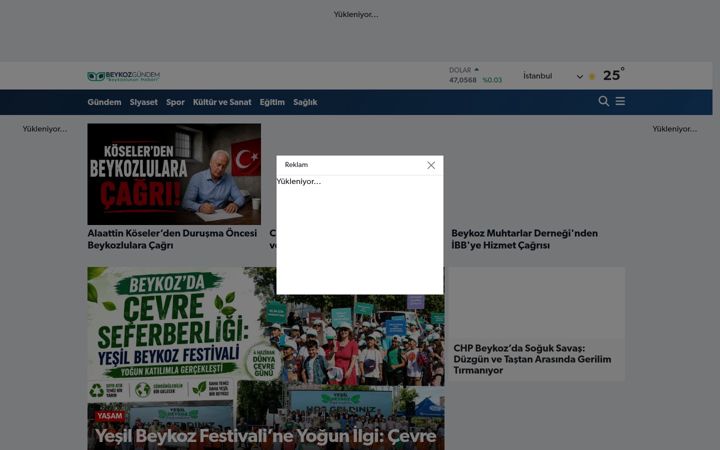The width and height of the screenshot is (720, 450).
Task: Click the DOLAR exchange rate value
Action: tap(462, 80)
